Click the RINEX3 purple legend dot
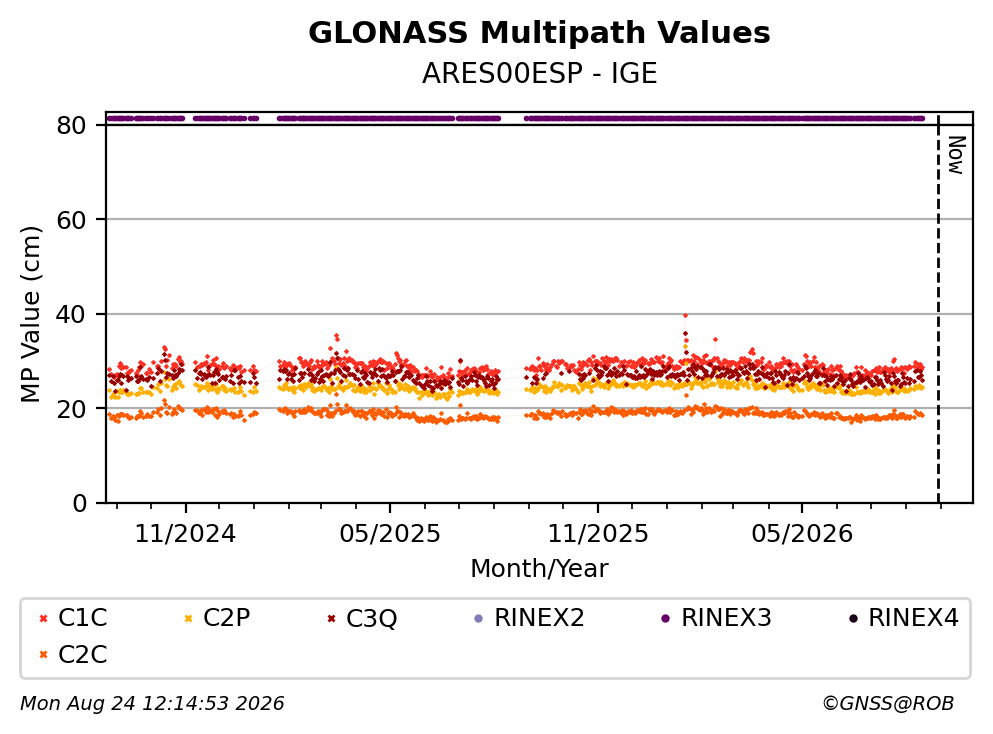 (665, 619)
